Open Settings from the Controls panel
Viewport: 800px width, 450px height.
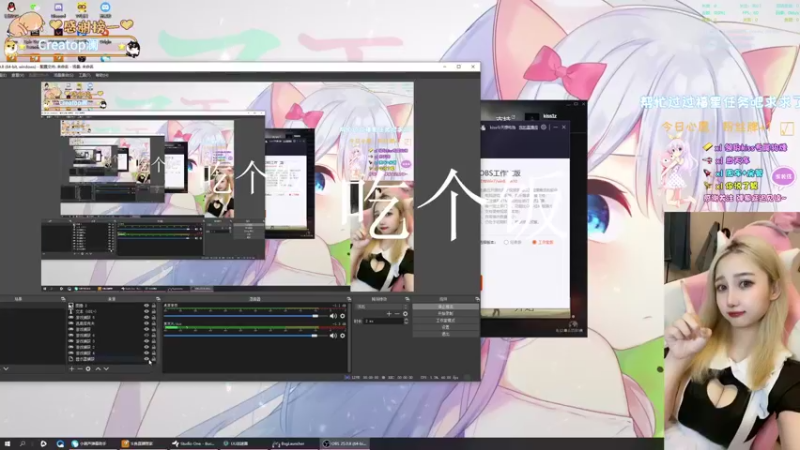coord(445,327)
